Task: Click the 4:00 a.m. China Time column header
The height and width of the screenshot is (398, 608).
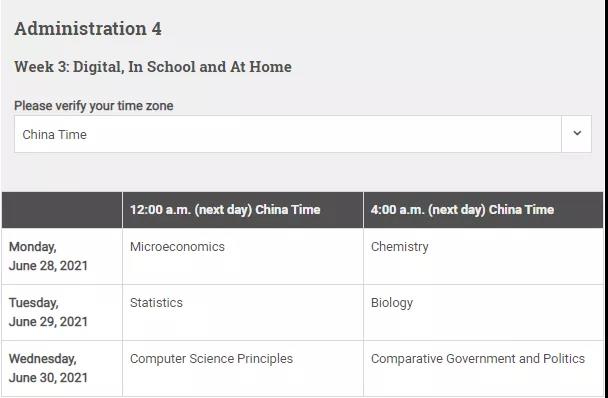Action: (x=484, y=210)
